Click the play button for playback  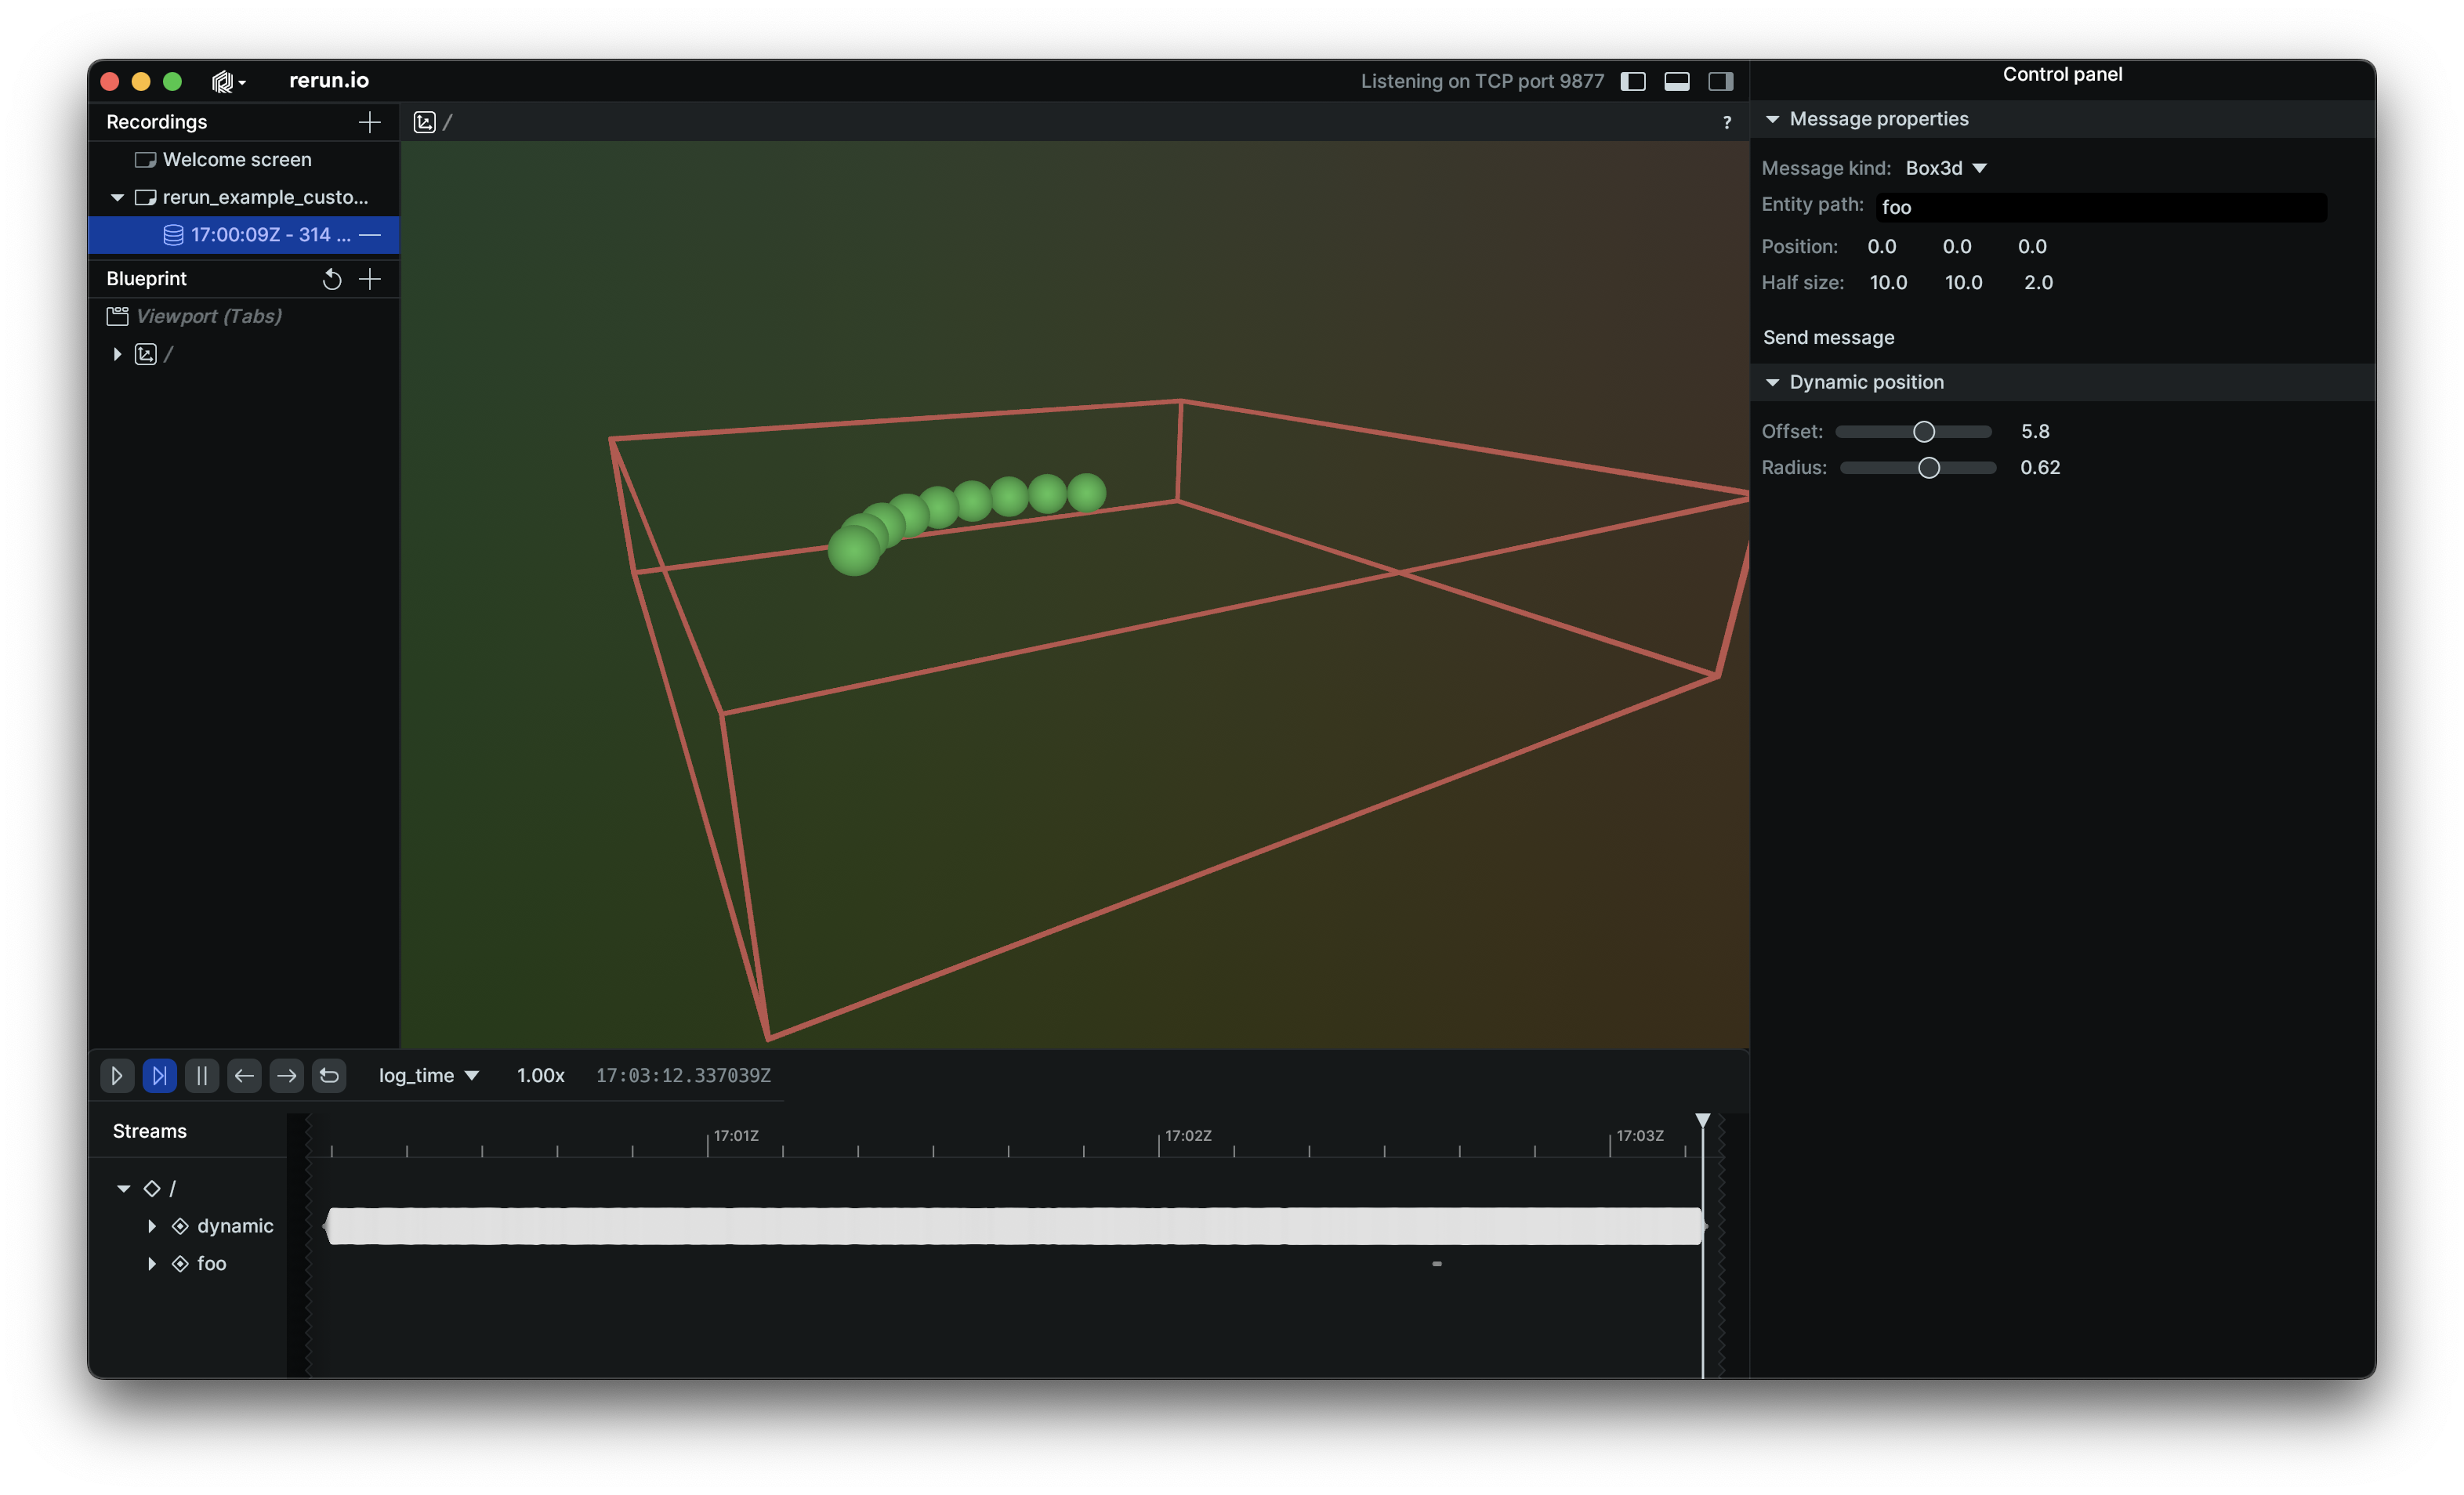[117, 1076]
